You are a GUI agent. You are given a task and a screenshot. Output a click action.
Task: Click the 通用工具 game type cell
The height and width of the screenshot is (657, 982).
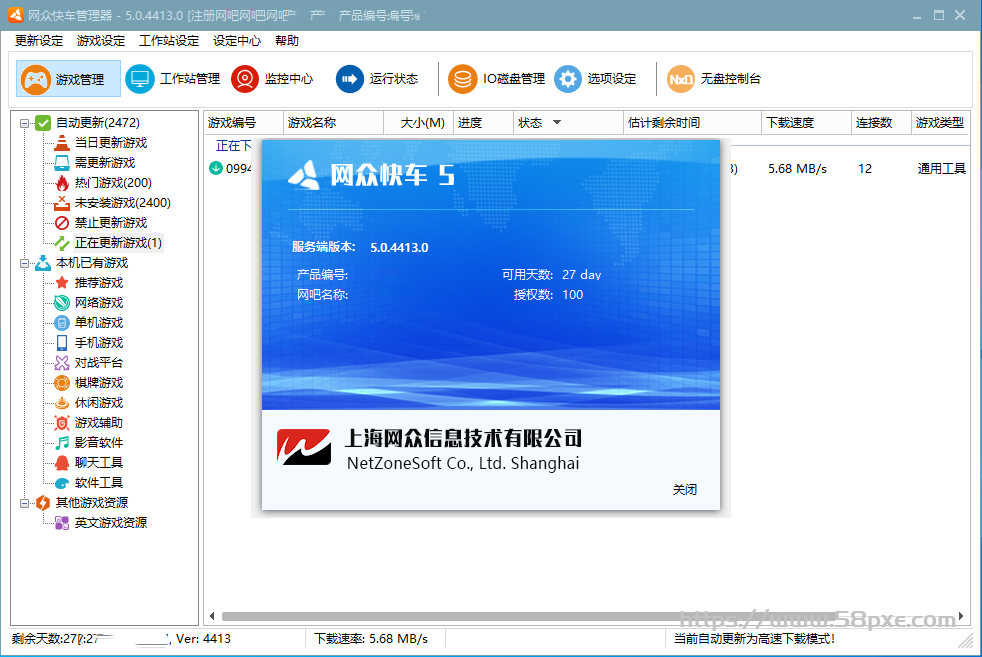click(942, 168)
